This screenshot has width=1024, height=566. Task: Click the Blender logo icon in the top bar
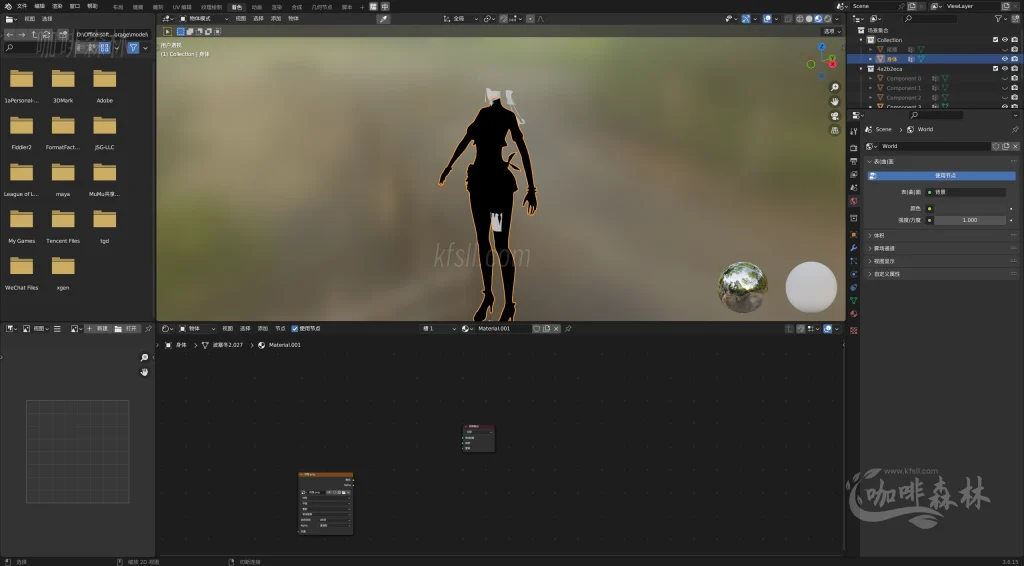(x=8, y=7)
